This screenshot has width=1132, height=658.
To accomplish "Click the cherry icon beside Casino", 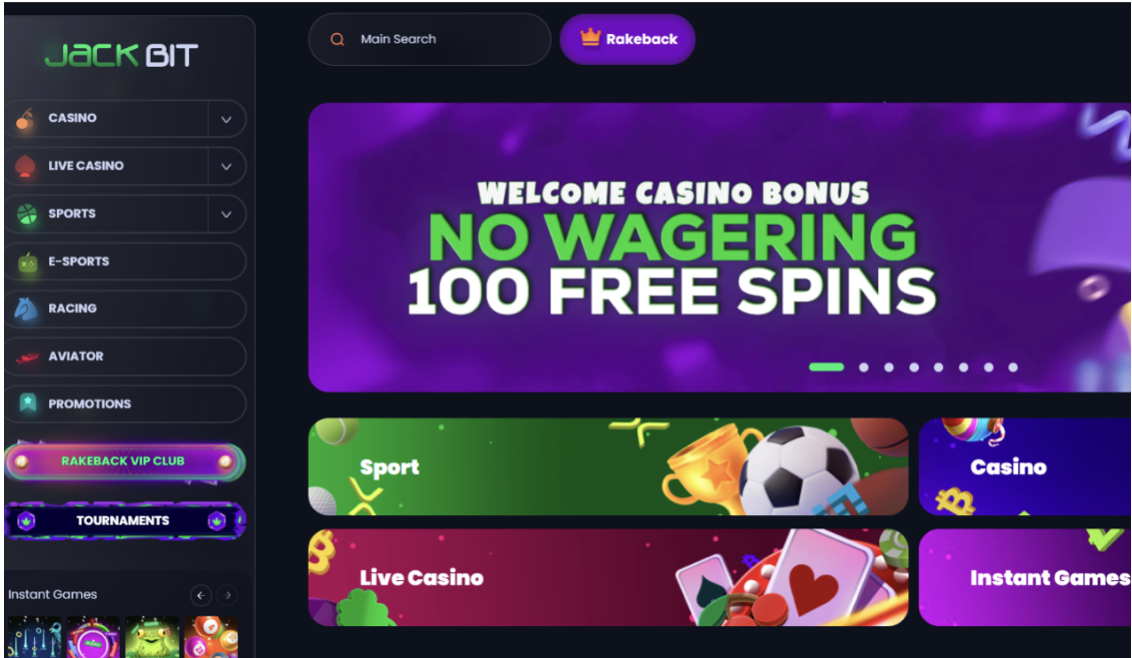I will 26,119.
